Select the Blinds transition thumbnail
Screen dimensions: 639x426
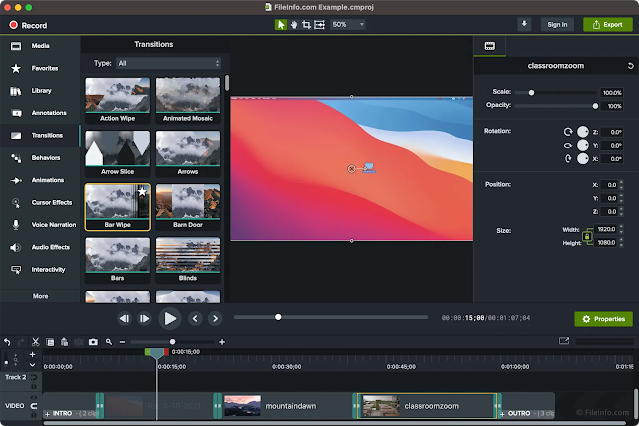pos(187,260)
